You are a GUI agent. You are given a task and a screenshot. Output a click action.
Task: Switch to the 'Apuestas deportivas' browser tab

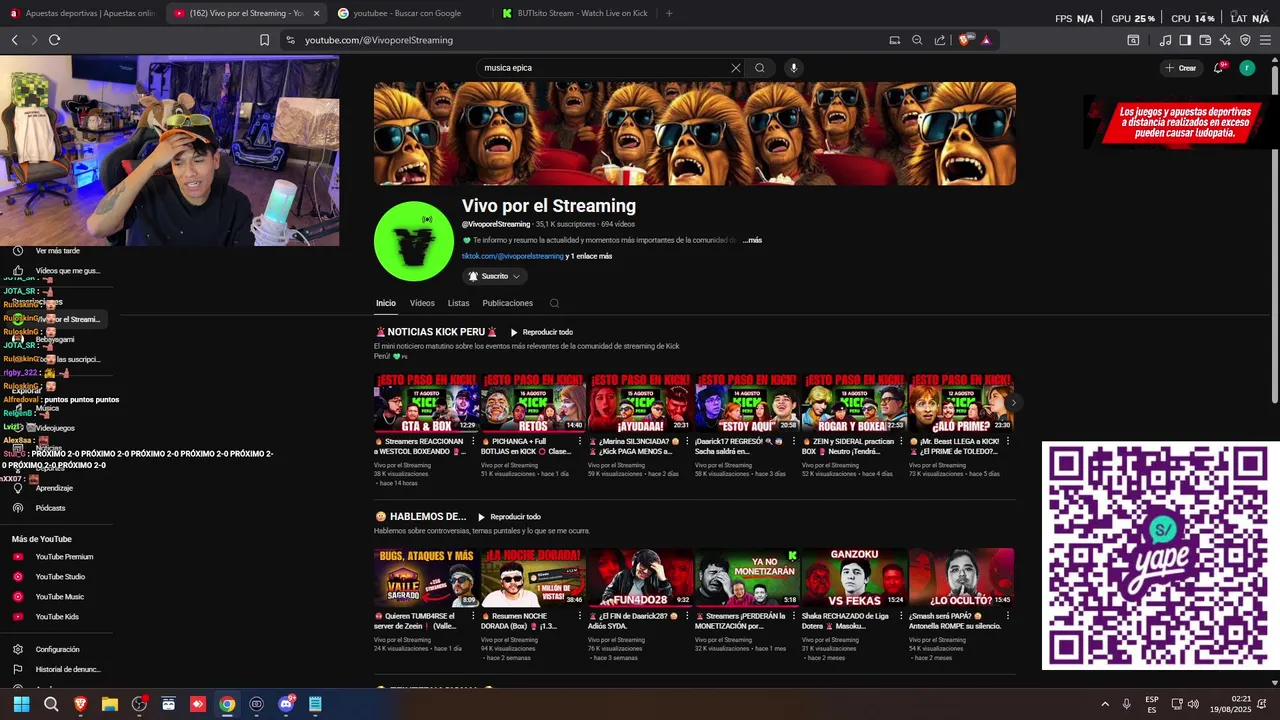82,13
